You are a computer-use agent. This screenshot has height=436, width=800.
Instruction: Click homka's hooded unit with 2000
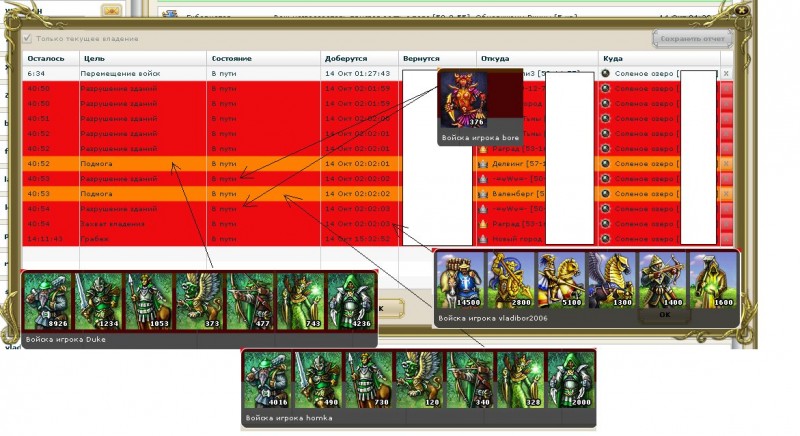click(x=571, y=380)
